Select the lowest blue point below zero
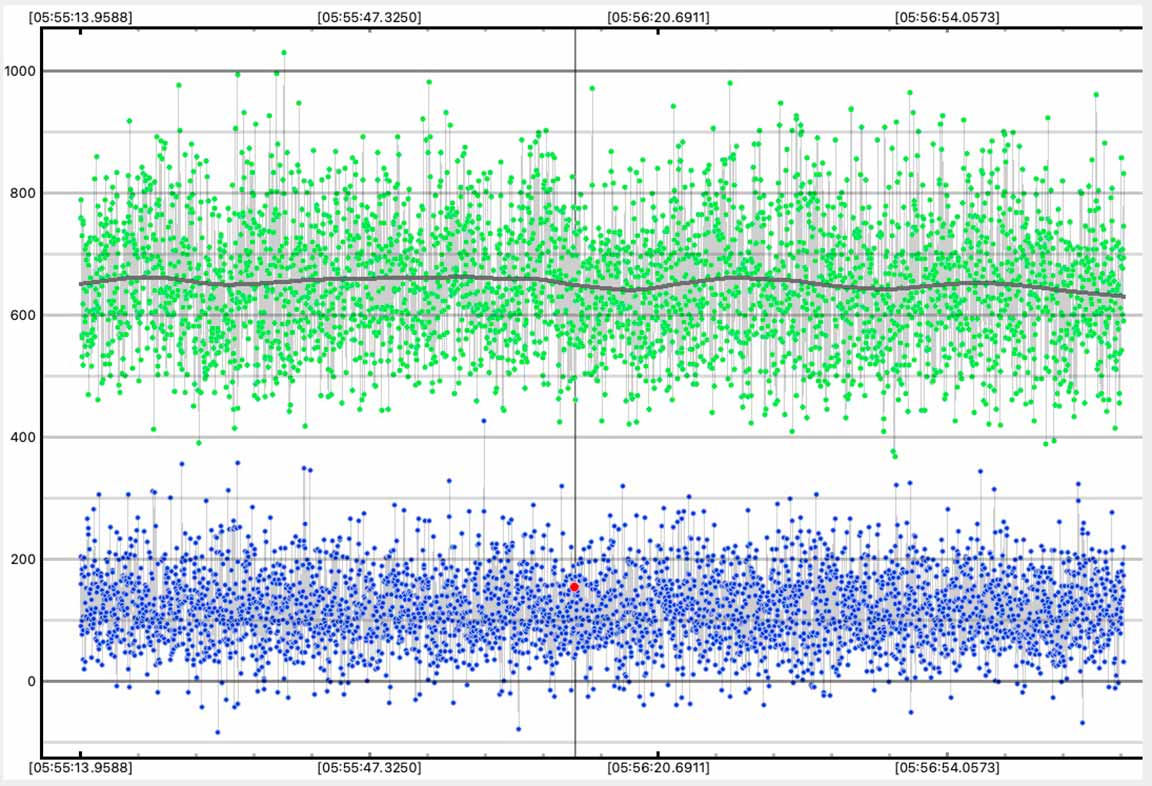The width and height of the screenshot is (1152, 786). 217,732
